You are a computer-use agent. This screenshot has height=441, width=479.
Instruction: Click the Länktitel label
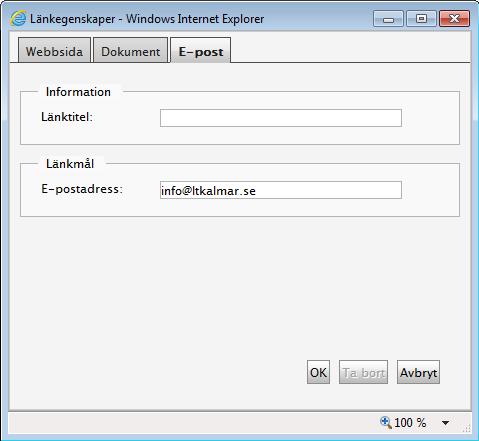click(x=67, y=117)
